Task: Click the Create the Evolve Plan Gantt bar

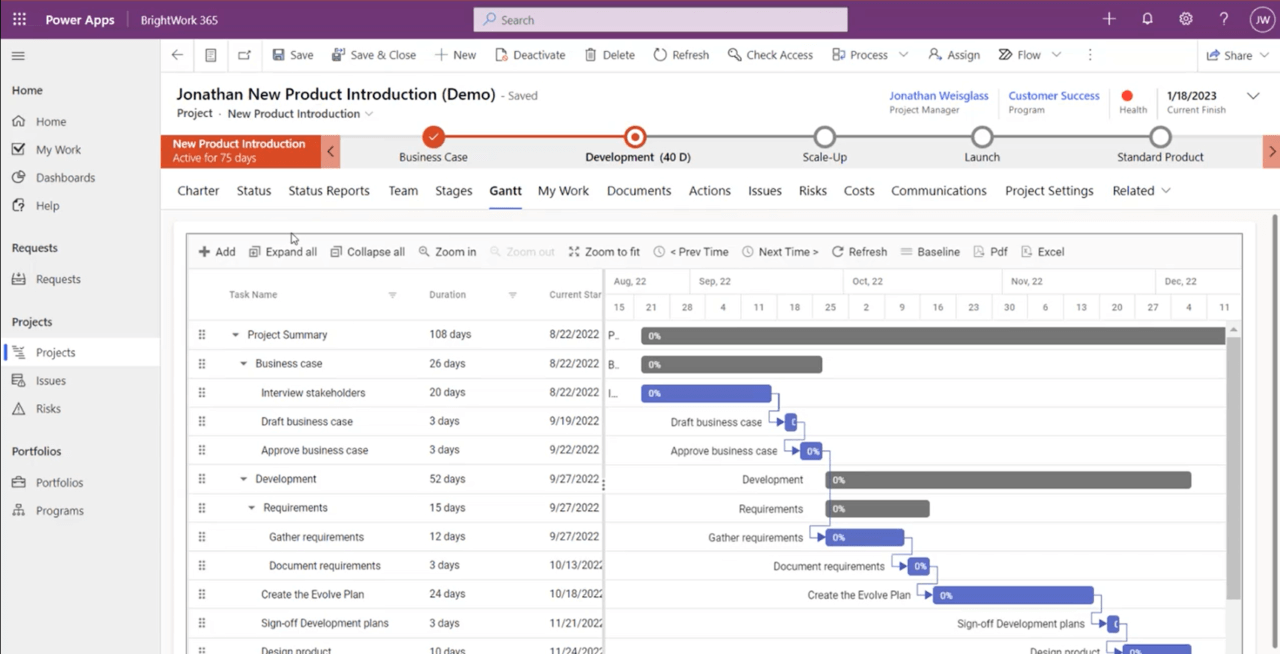Action: pos(1012,595)
